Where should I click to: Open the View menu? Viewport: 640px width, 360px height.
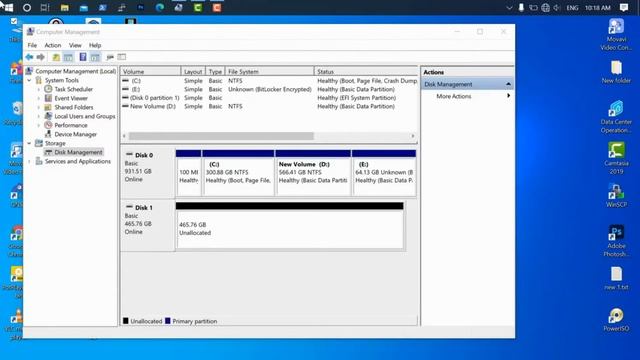pos(75,45)
